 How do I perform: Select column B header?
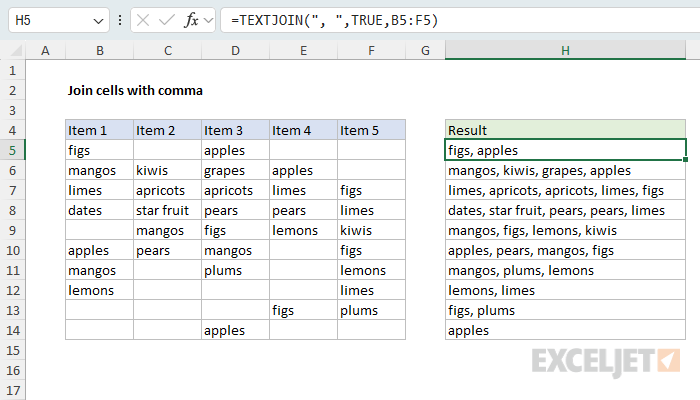100,51
